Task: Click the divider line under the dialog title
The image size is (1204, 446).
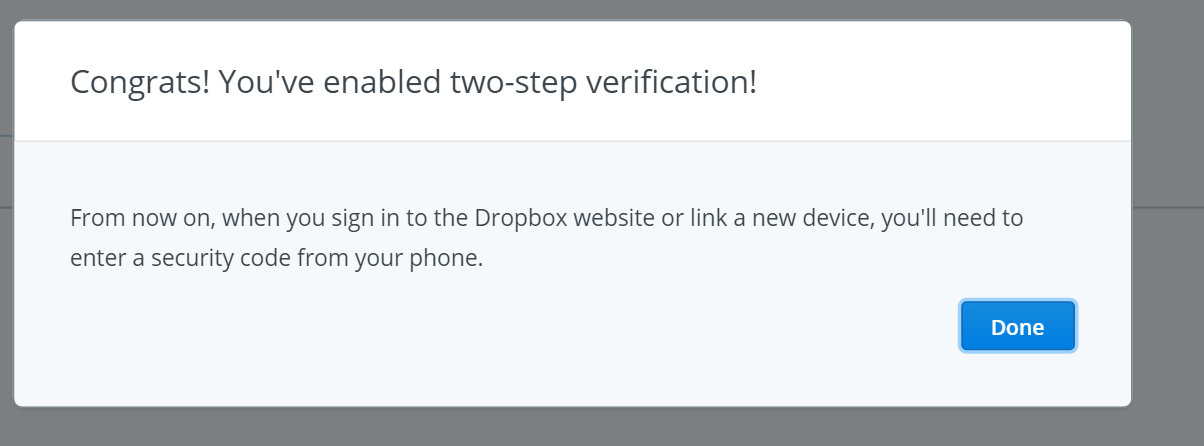Action: (x=573, y=141)
